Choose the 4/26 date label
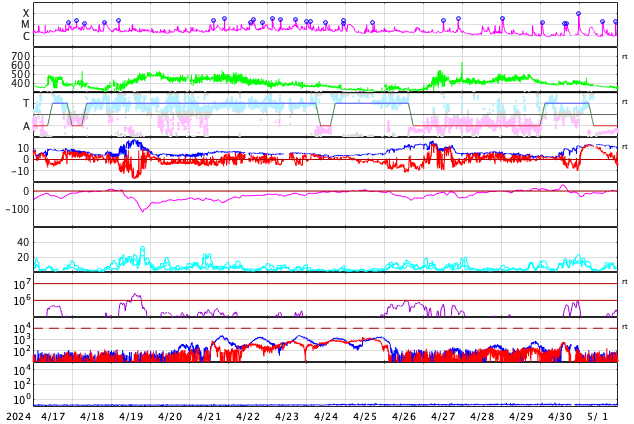The image size is (634, 424). pos(404,416)
